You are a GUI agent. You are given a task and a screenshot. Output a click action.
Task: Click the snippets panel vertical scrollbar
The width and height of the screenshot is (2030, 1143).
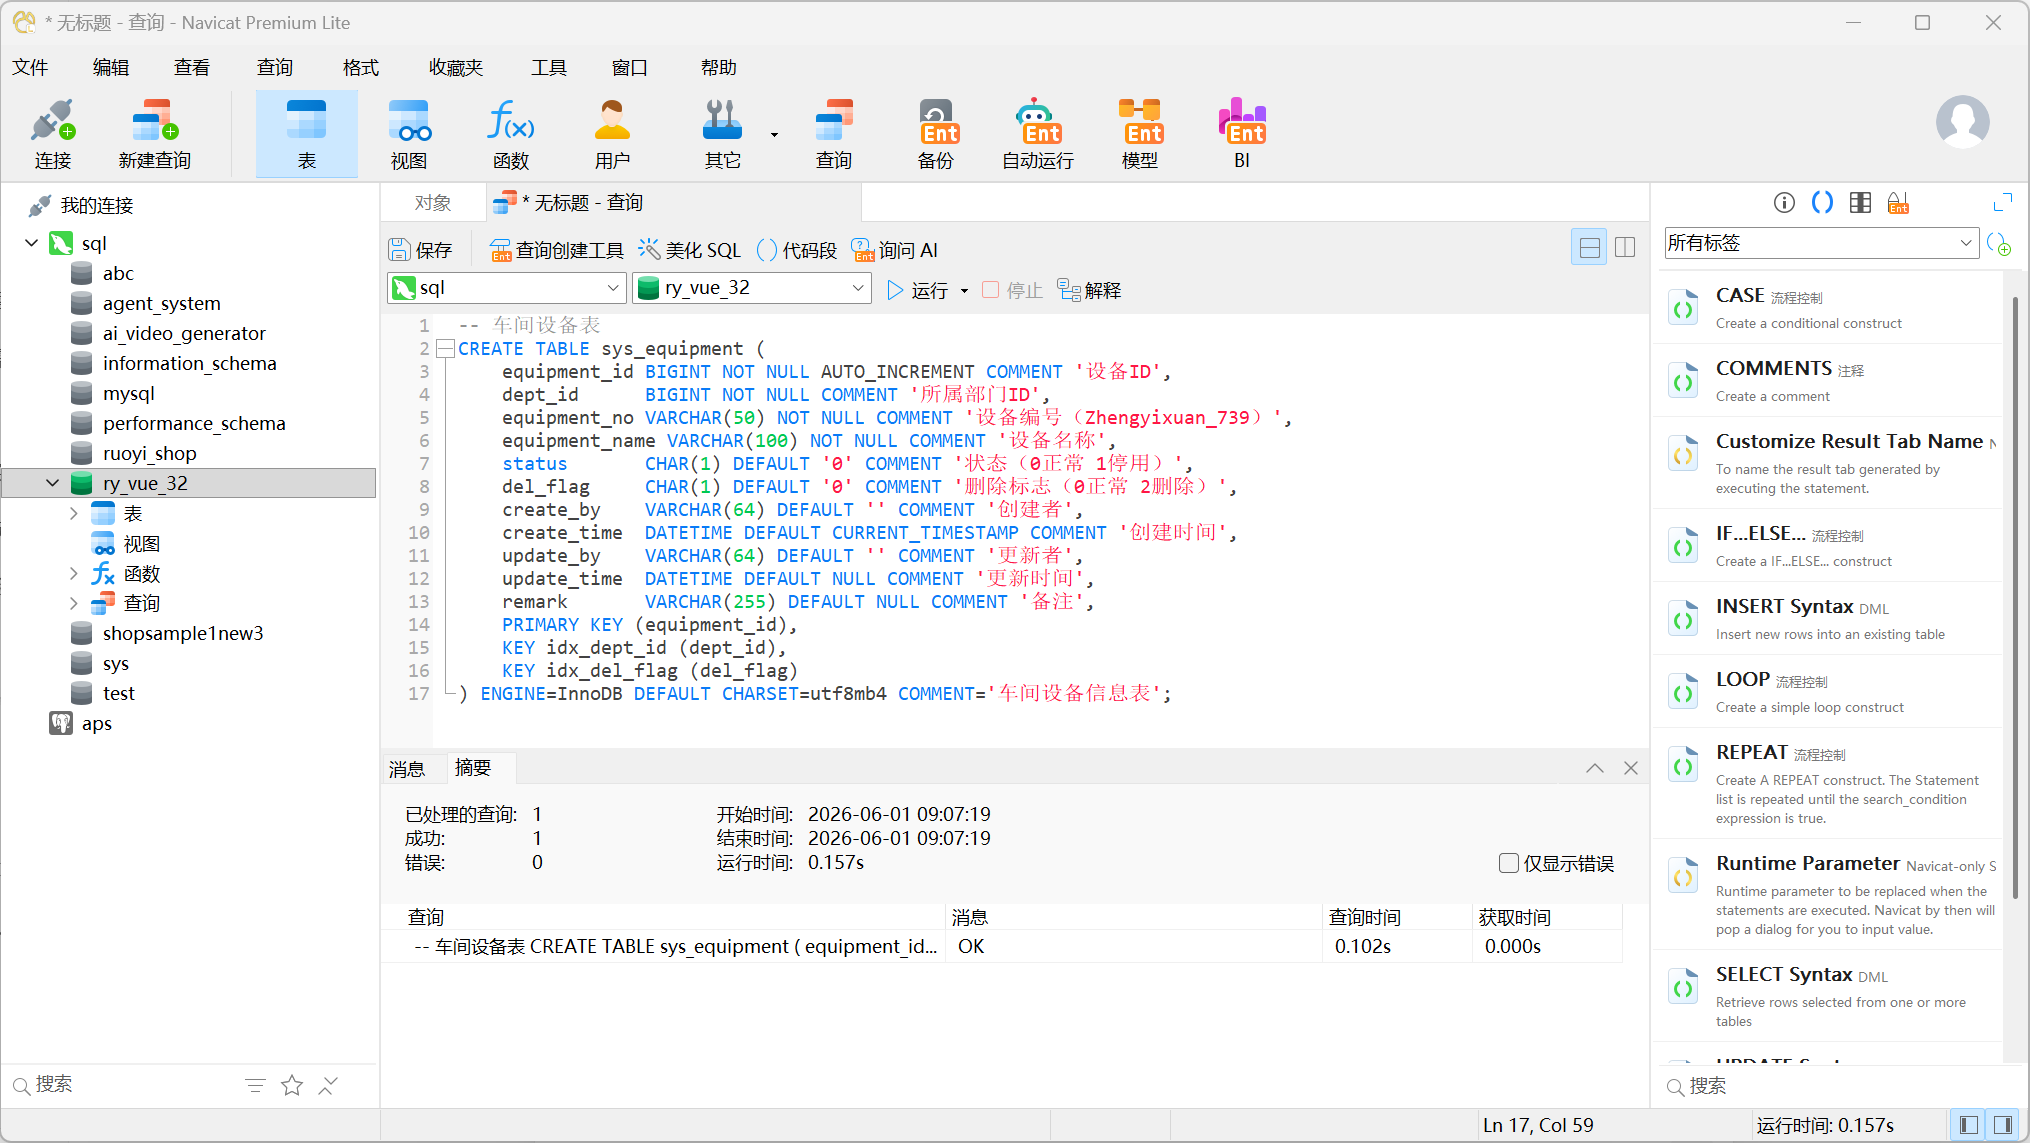(x=2014, y=600)
